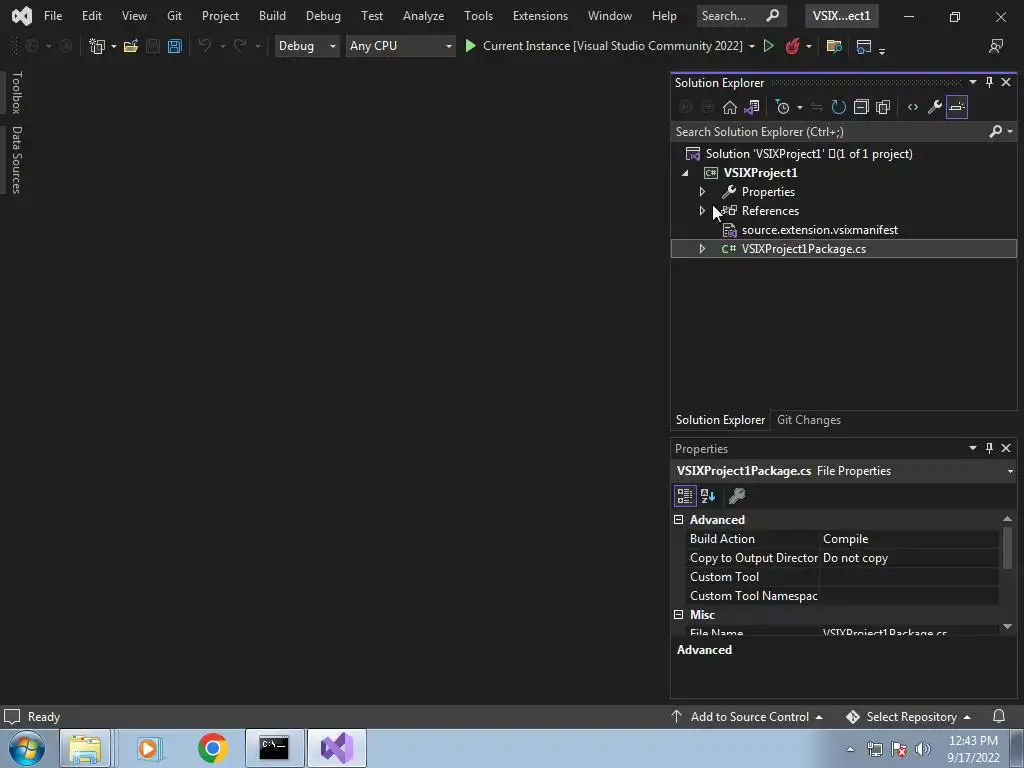Open the Toolbox side tab
Screen dimensions: 1024x768
[16, 92]
